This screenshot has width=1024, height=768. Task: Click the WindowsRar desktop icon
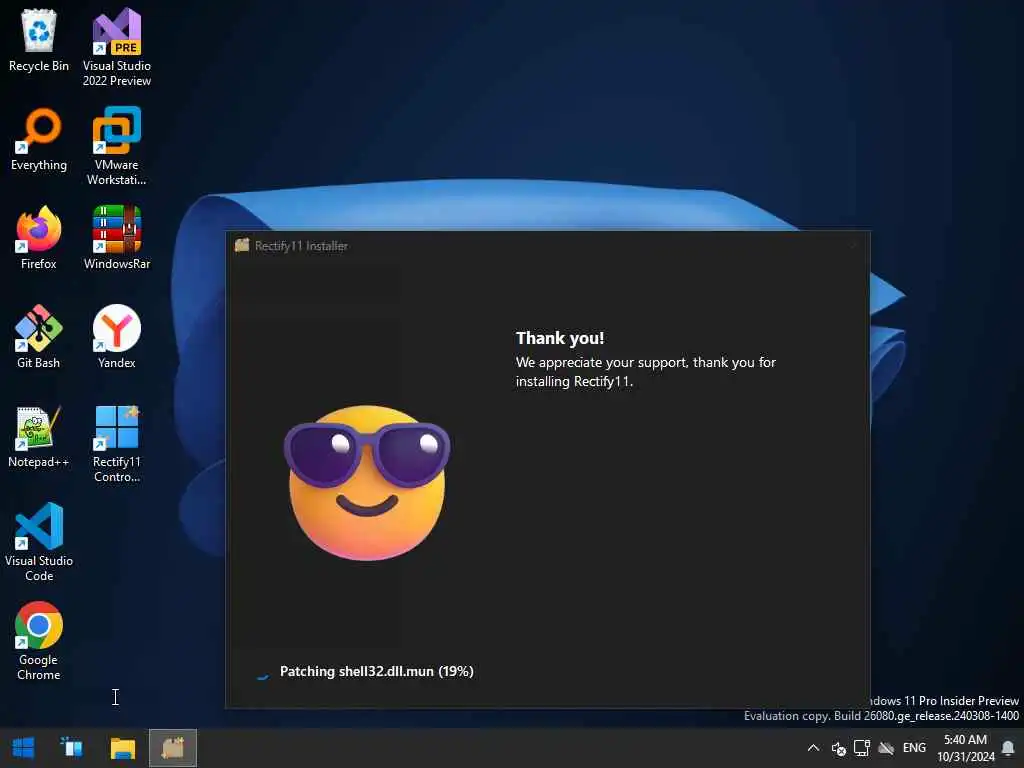tap(117, 238)
